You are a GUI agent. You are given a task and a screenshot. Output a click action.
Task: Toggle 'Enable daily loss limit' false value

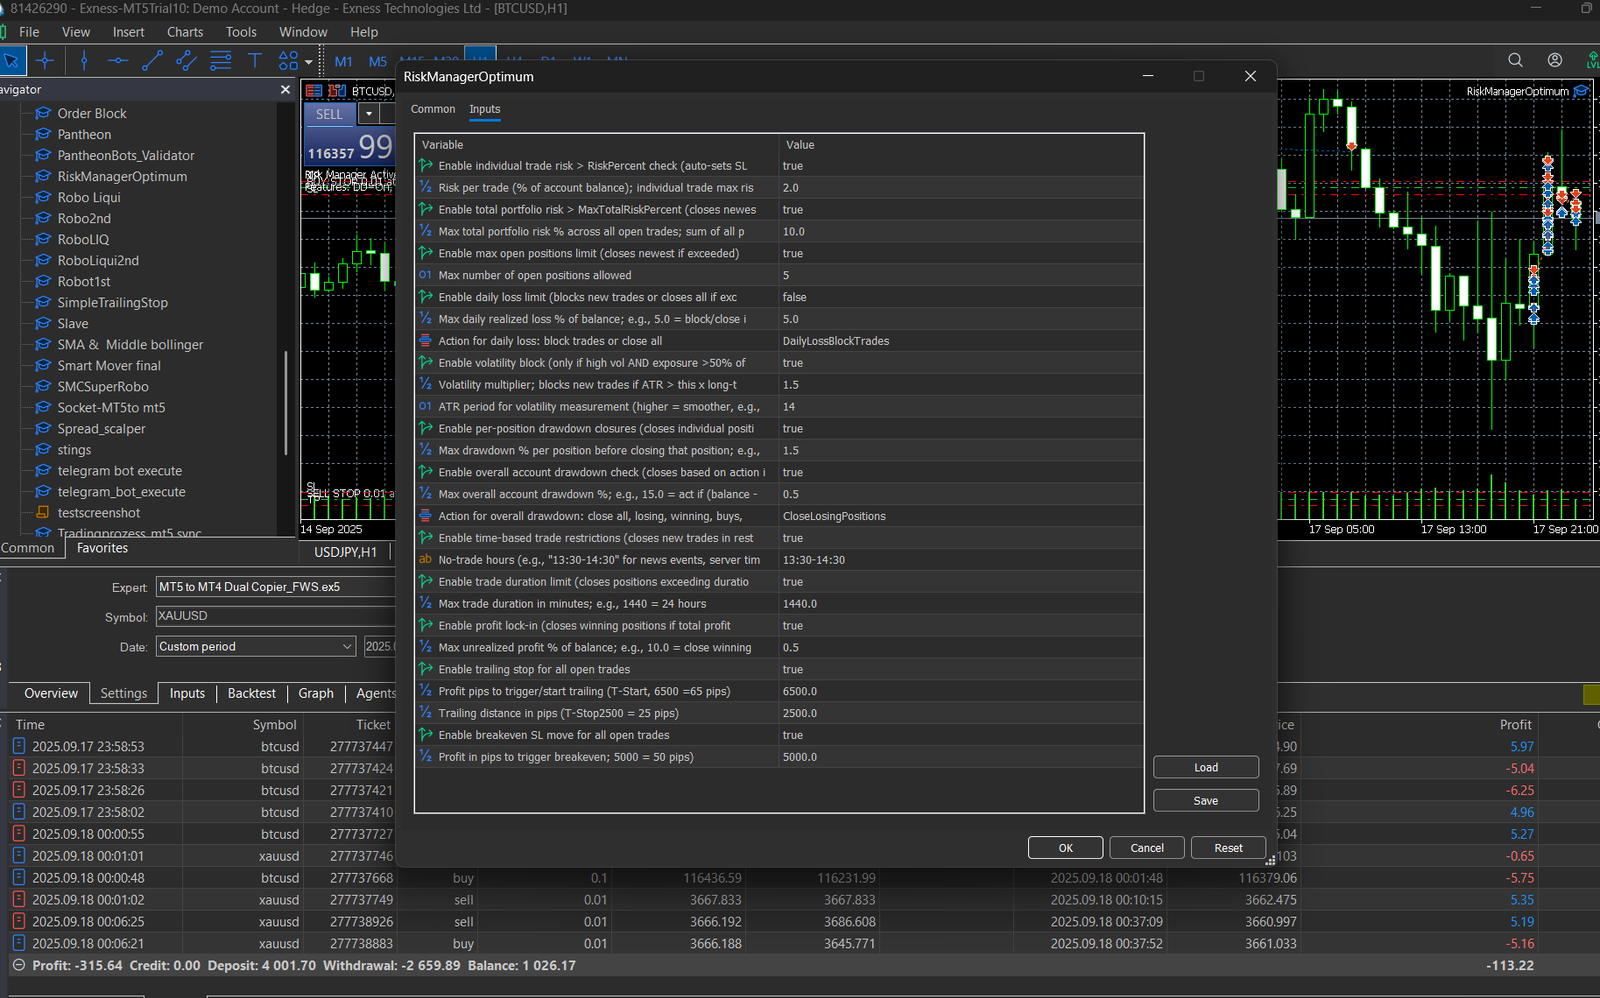[794, 298]
